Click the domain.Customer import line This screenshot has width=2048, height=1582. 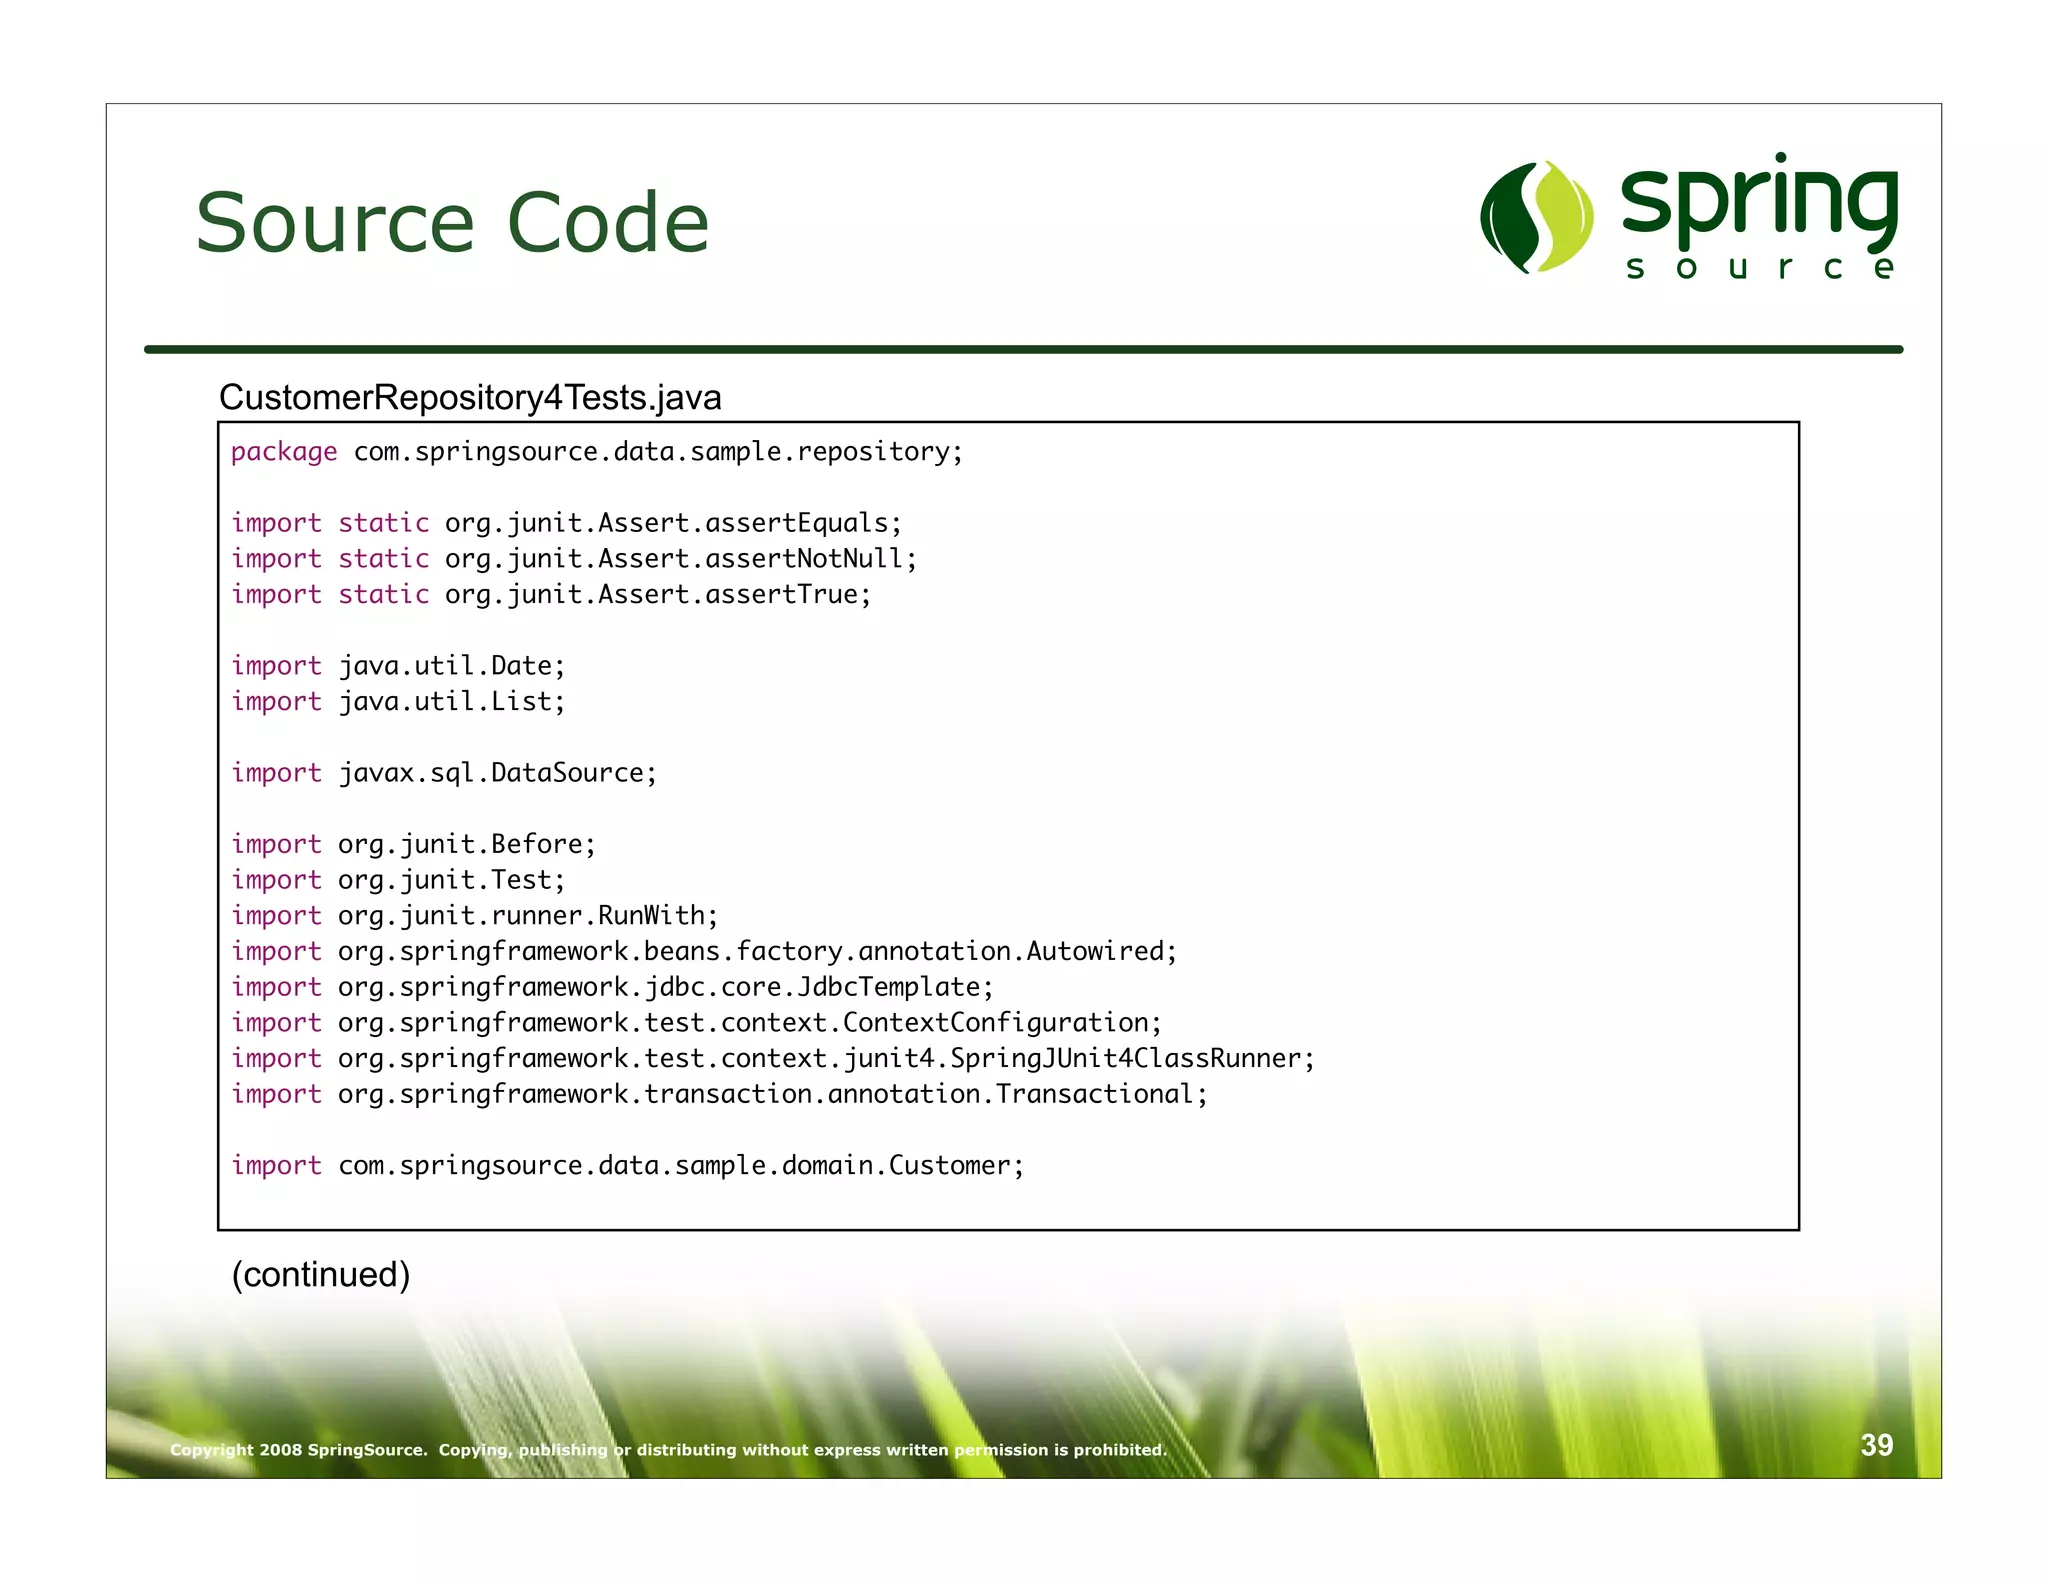(x=627, y=1166)
